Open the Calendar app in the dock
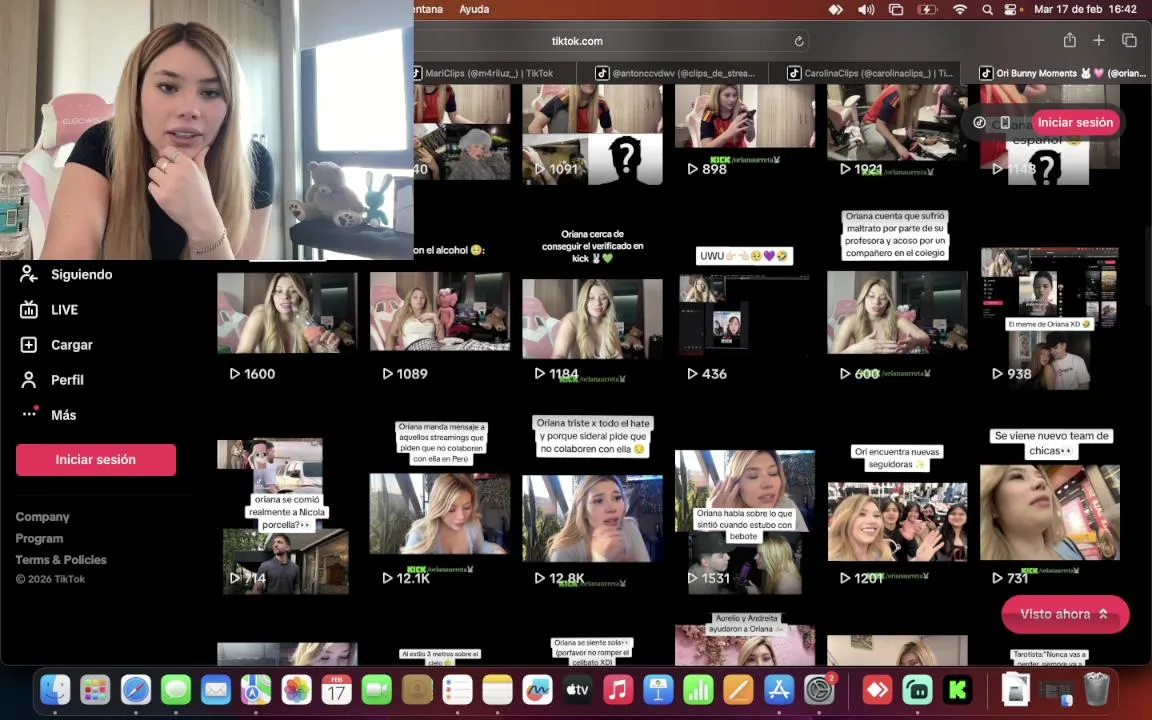1152x720 pixels. coord(336,690)
